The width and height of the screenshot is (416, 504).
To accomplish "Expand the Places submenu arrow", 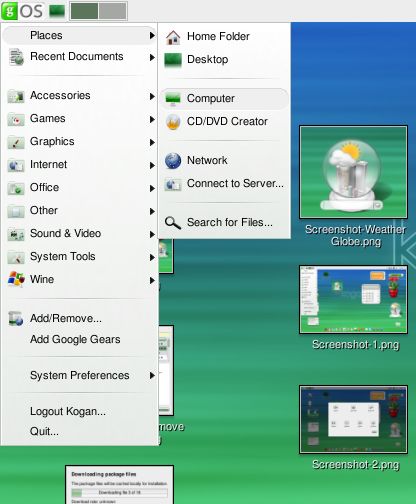I will pos(152,35).
